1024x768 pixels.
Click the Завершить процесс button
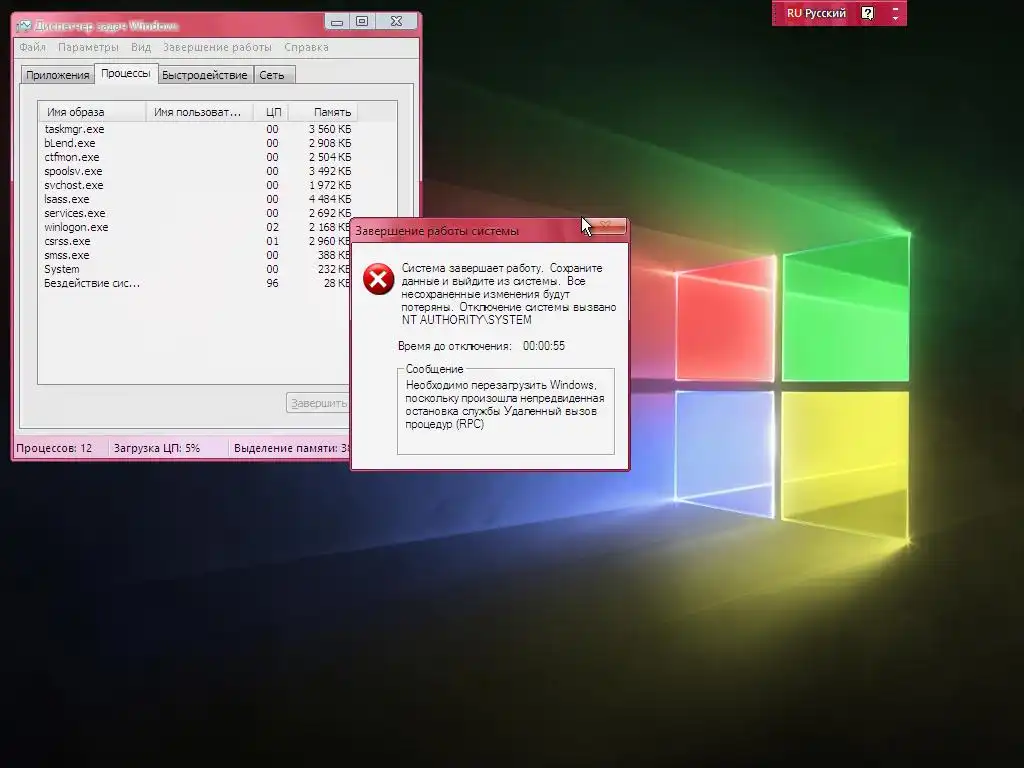318,403
